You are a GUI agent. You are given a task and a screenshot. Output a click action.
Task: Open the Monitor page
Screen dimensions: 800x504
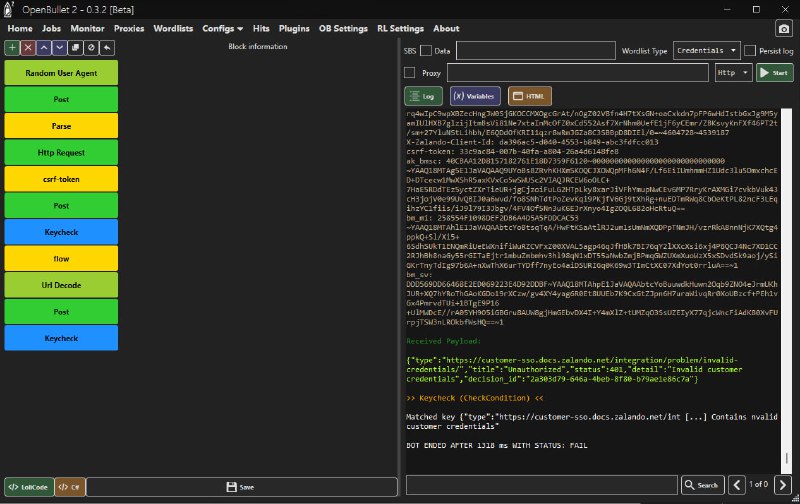click(87, 29)
